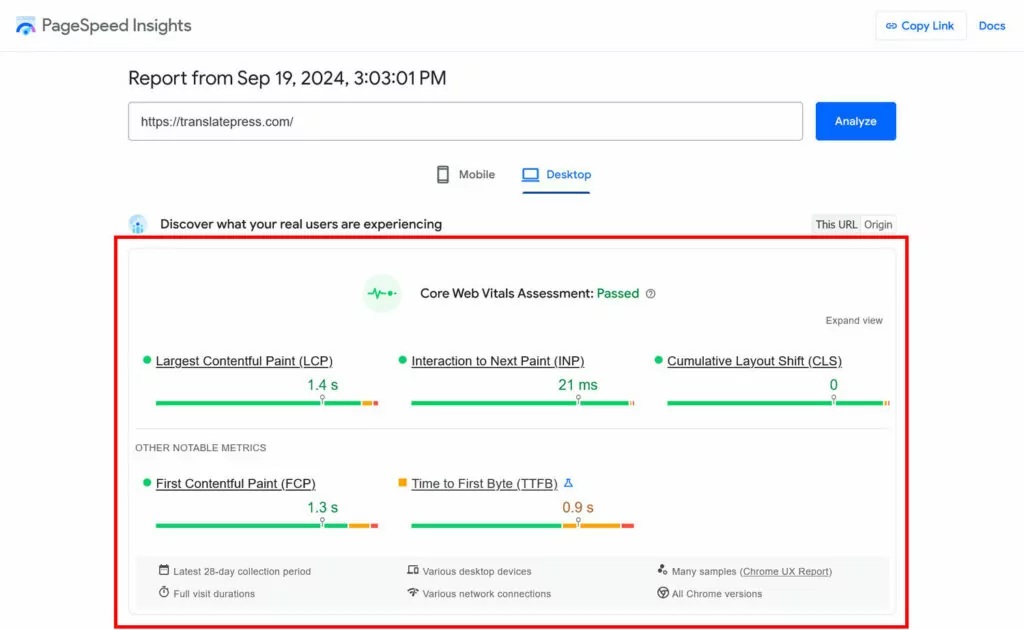1024x630 pixels.
Task: Click the 0.9 s TTFB value
Action: coord(578,507)
